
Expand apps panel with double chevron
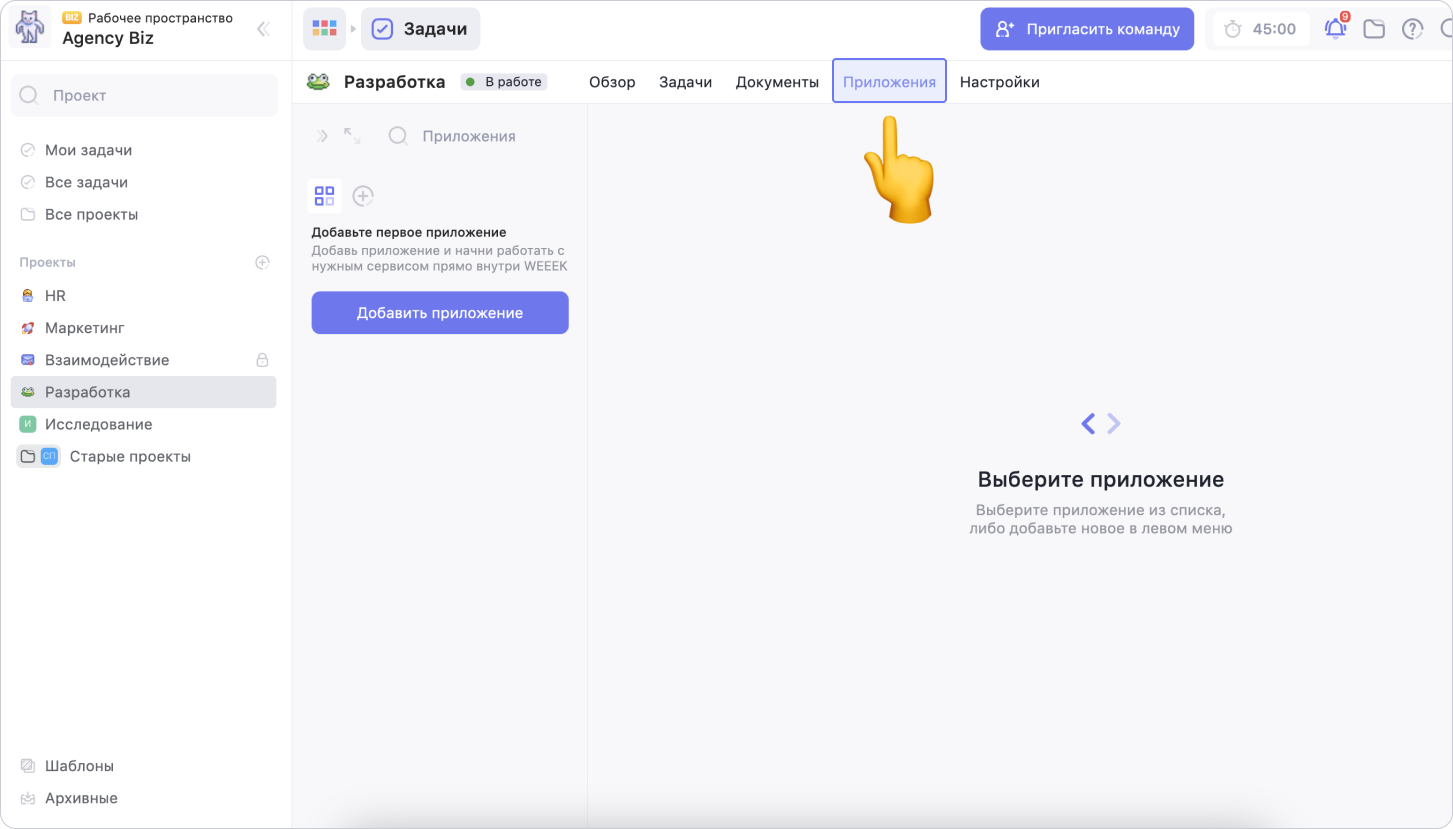click(x=322, y=136)
